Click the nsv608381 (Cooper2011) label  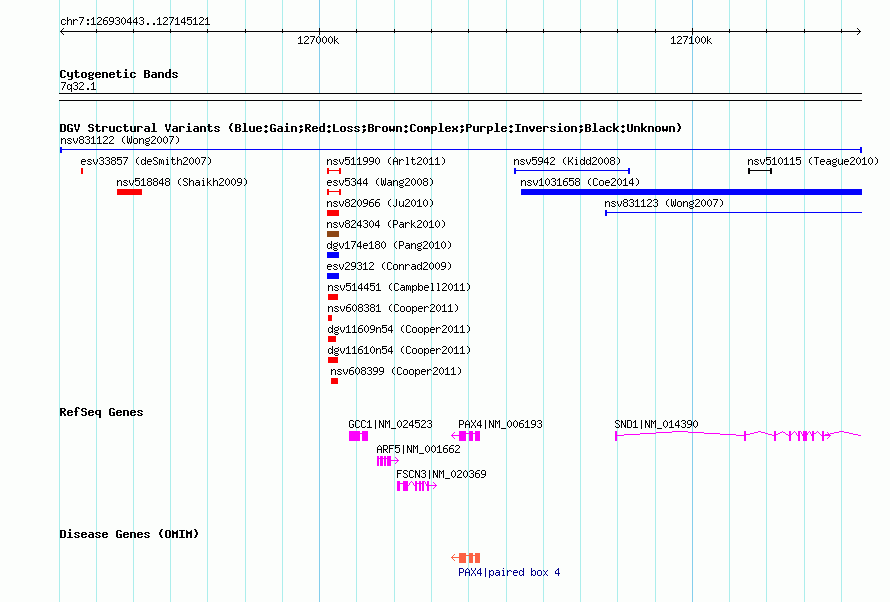coord(393,308)
